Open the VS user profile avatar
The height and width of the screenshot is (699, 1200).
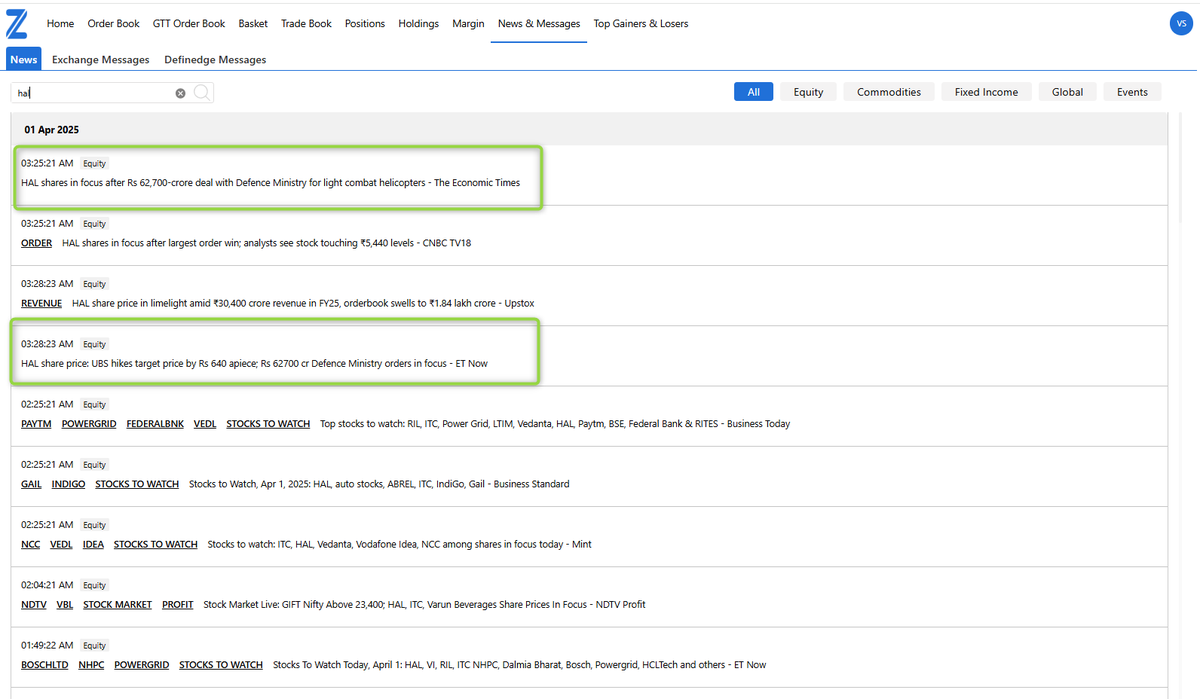pos(1180,24)
